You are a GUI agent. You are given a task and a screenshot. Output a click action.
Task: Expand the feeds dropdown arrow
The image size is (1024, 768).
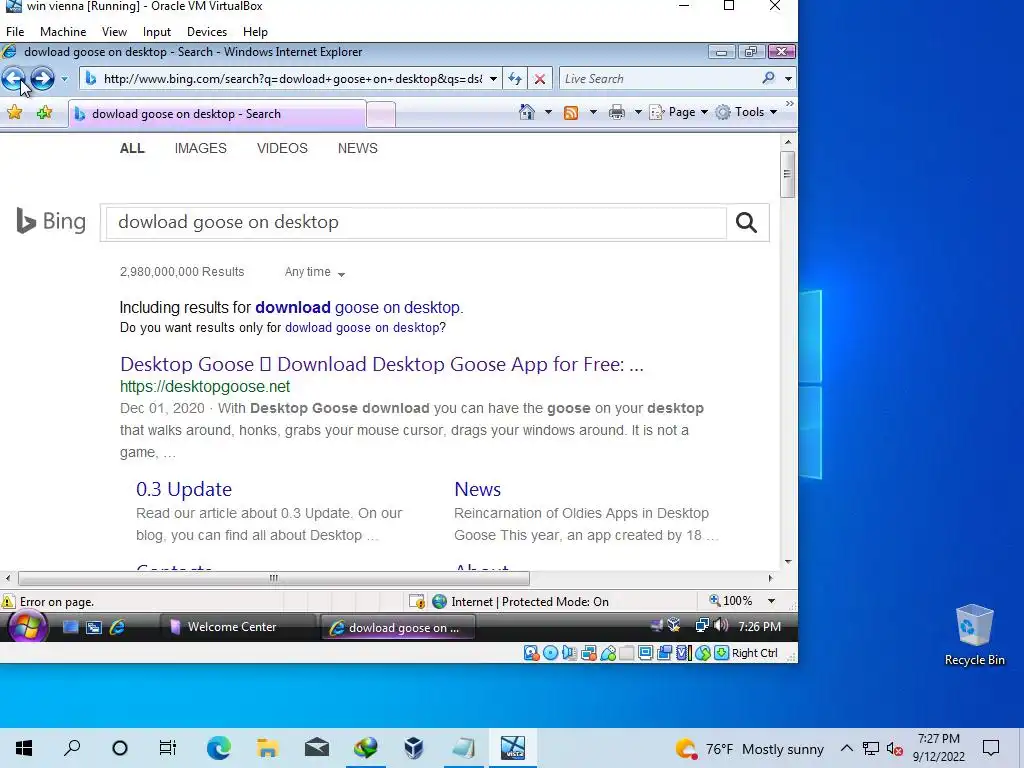coord(593,112)
